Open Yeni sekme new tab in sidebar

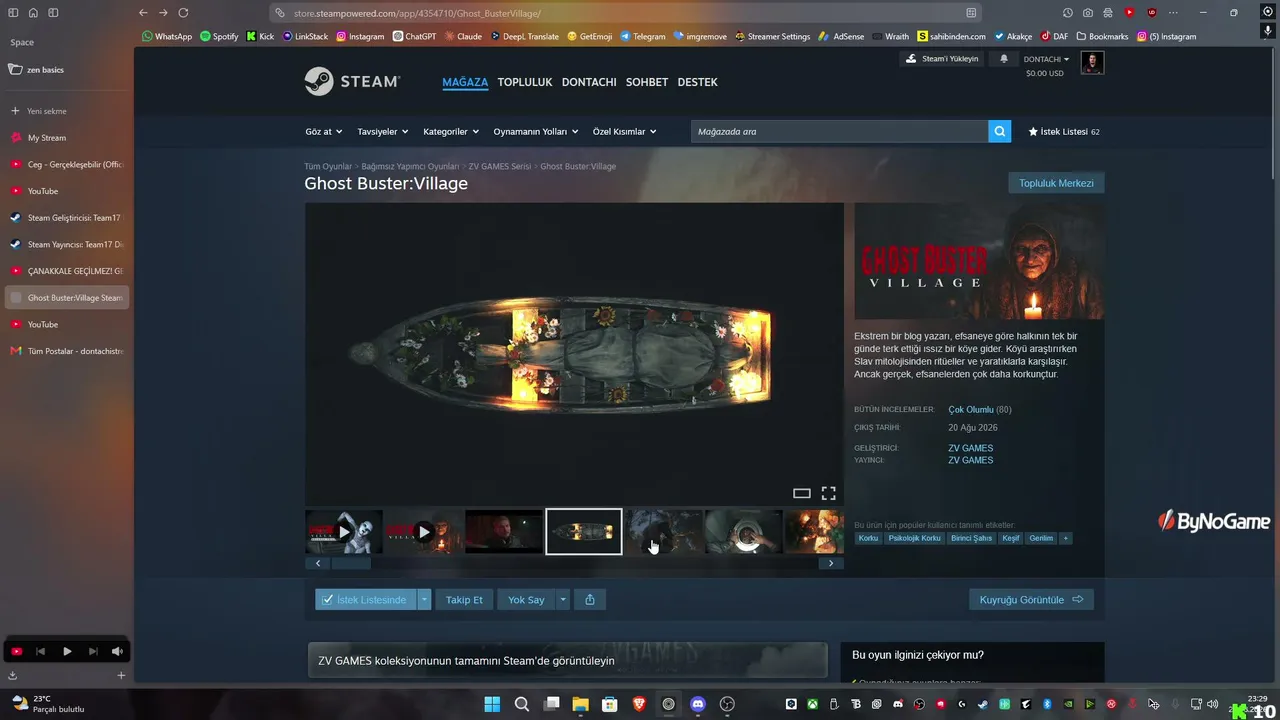pos(67,111)
